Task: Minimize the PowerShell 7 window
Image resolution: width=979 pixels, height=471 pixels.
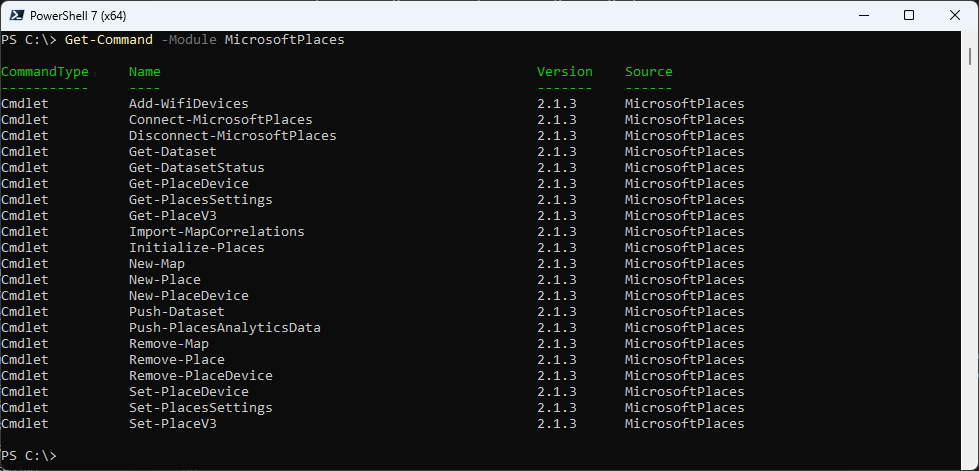Action: click(x=863, y=15)
